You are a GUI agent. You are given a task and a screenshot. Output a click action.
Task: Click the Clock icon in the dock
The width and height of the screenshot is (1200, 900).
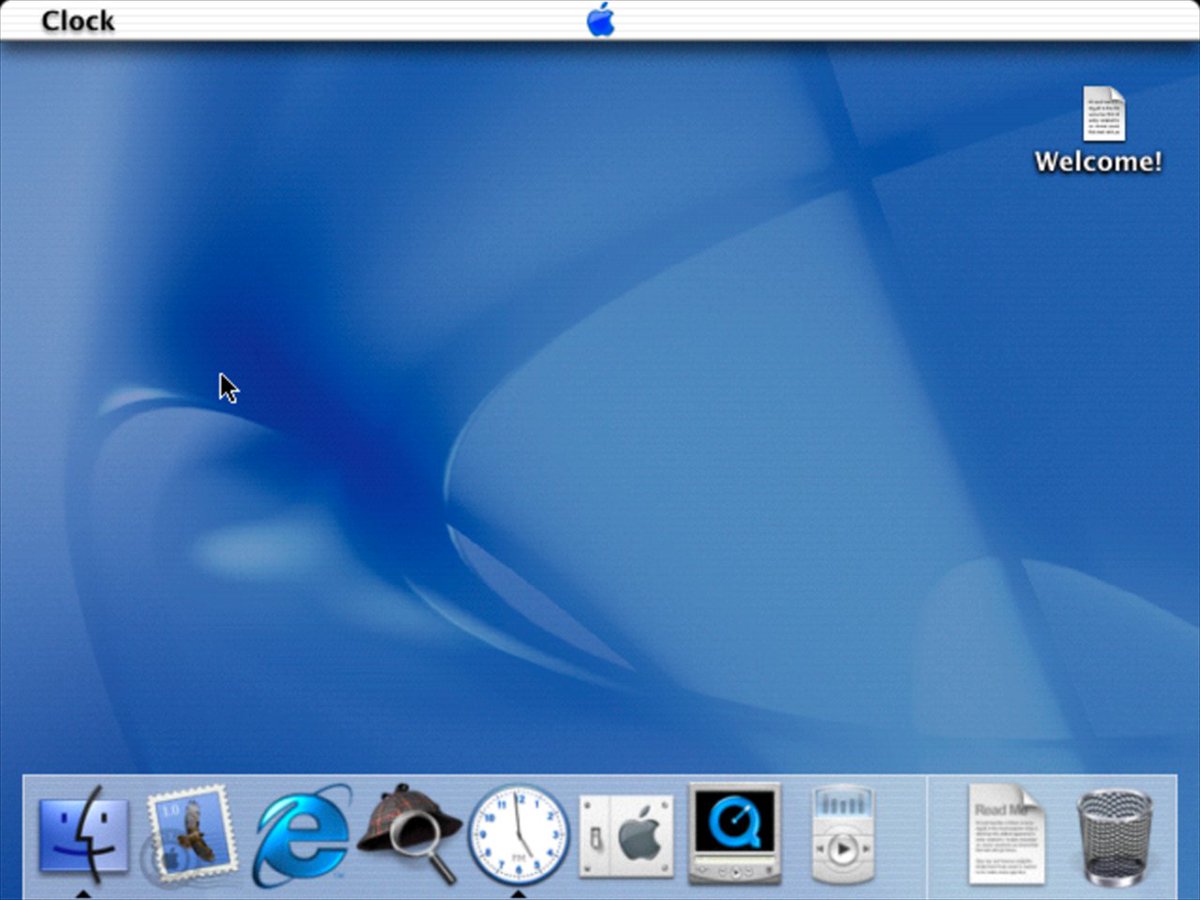(x=519, y=835)
